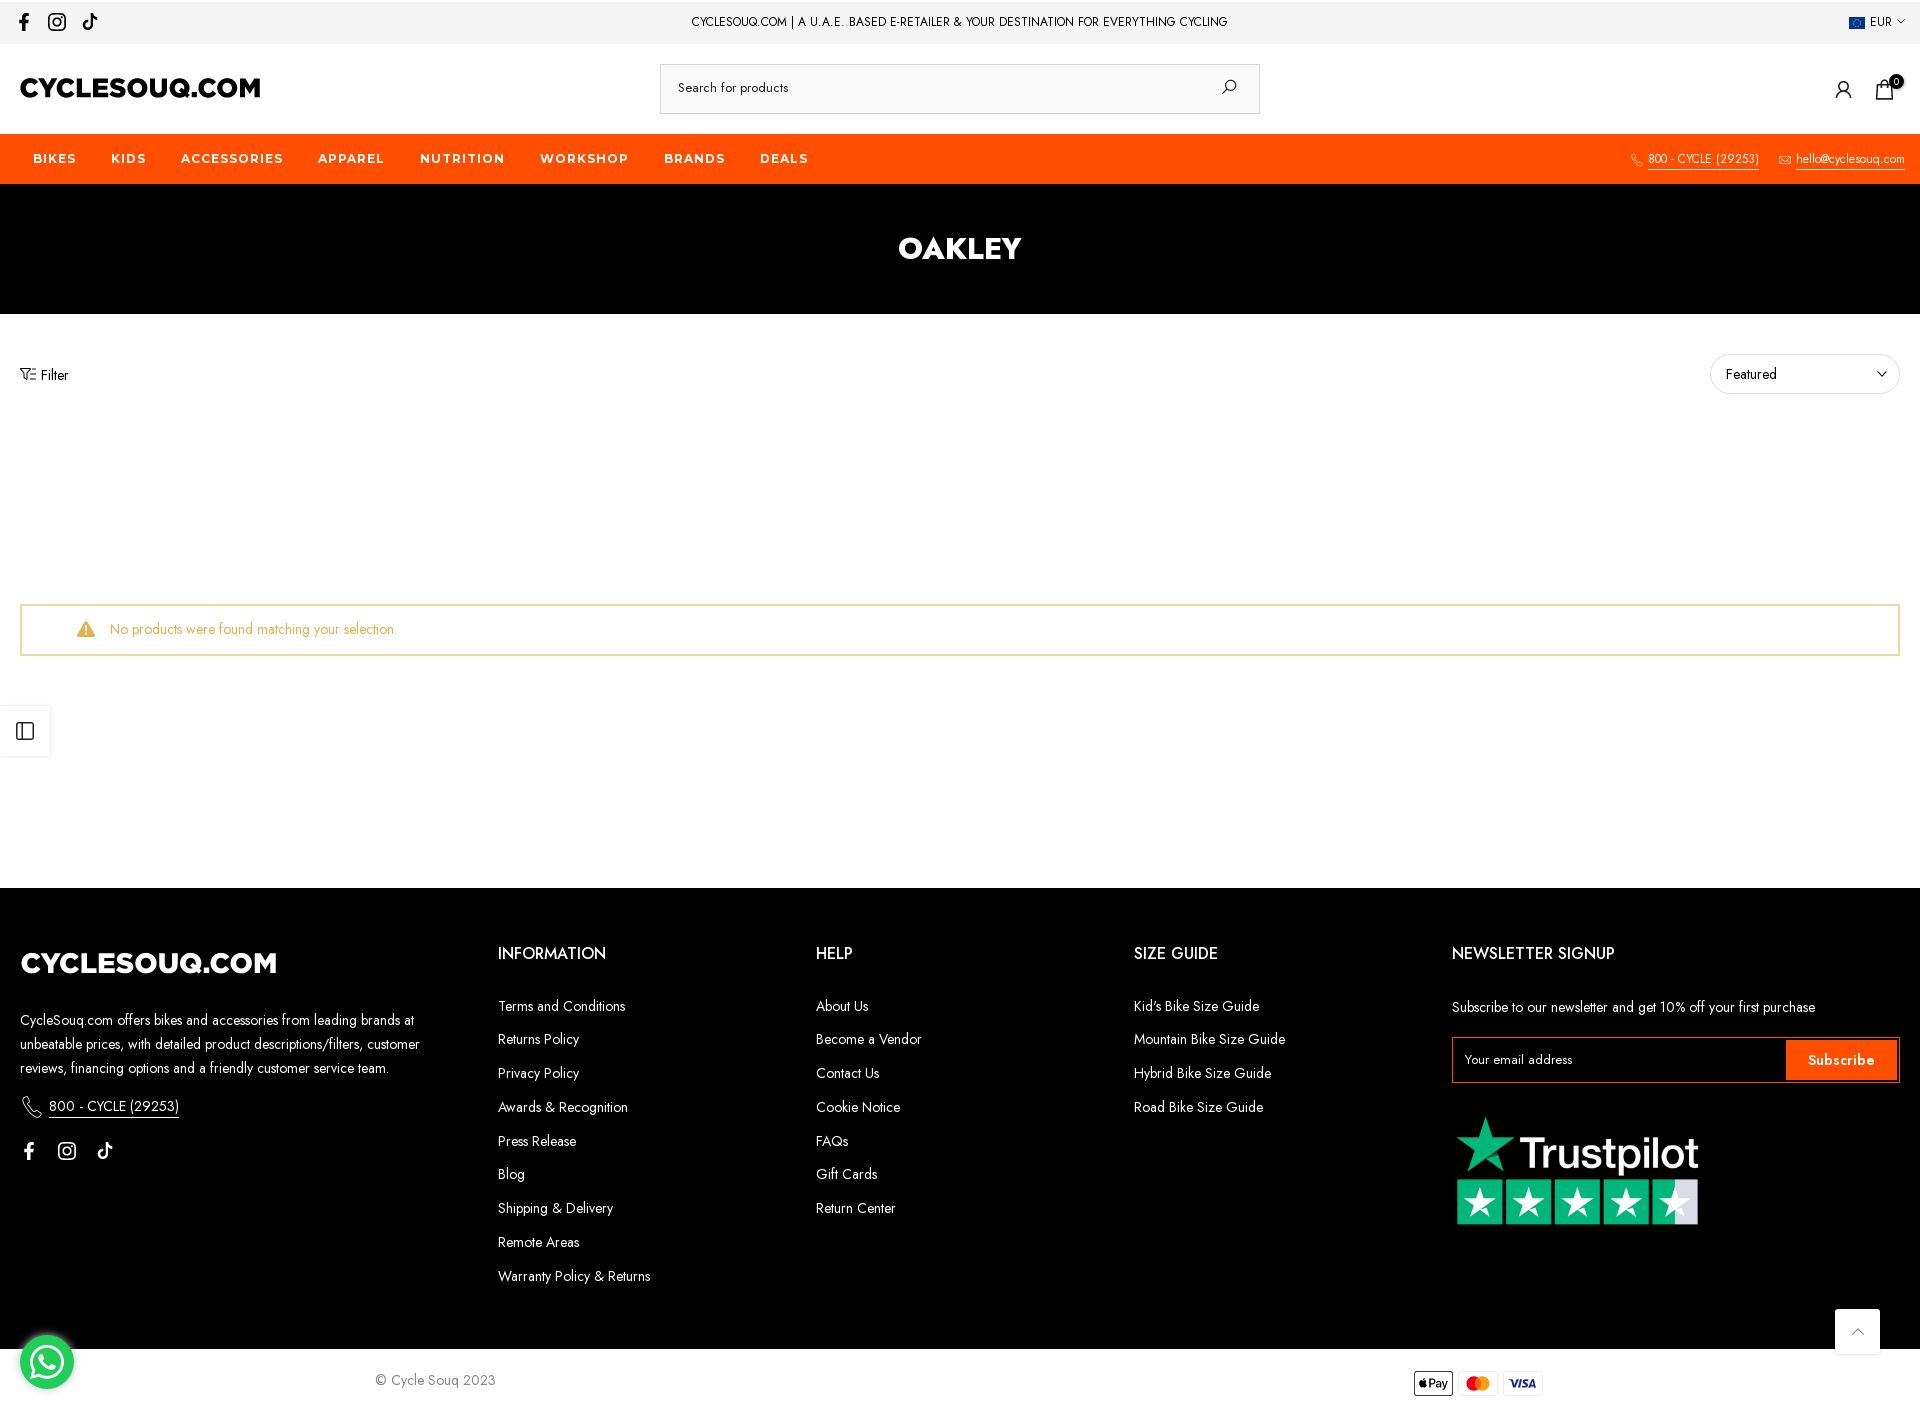Open the About Us page

842,1006
